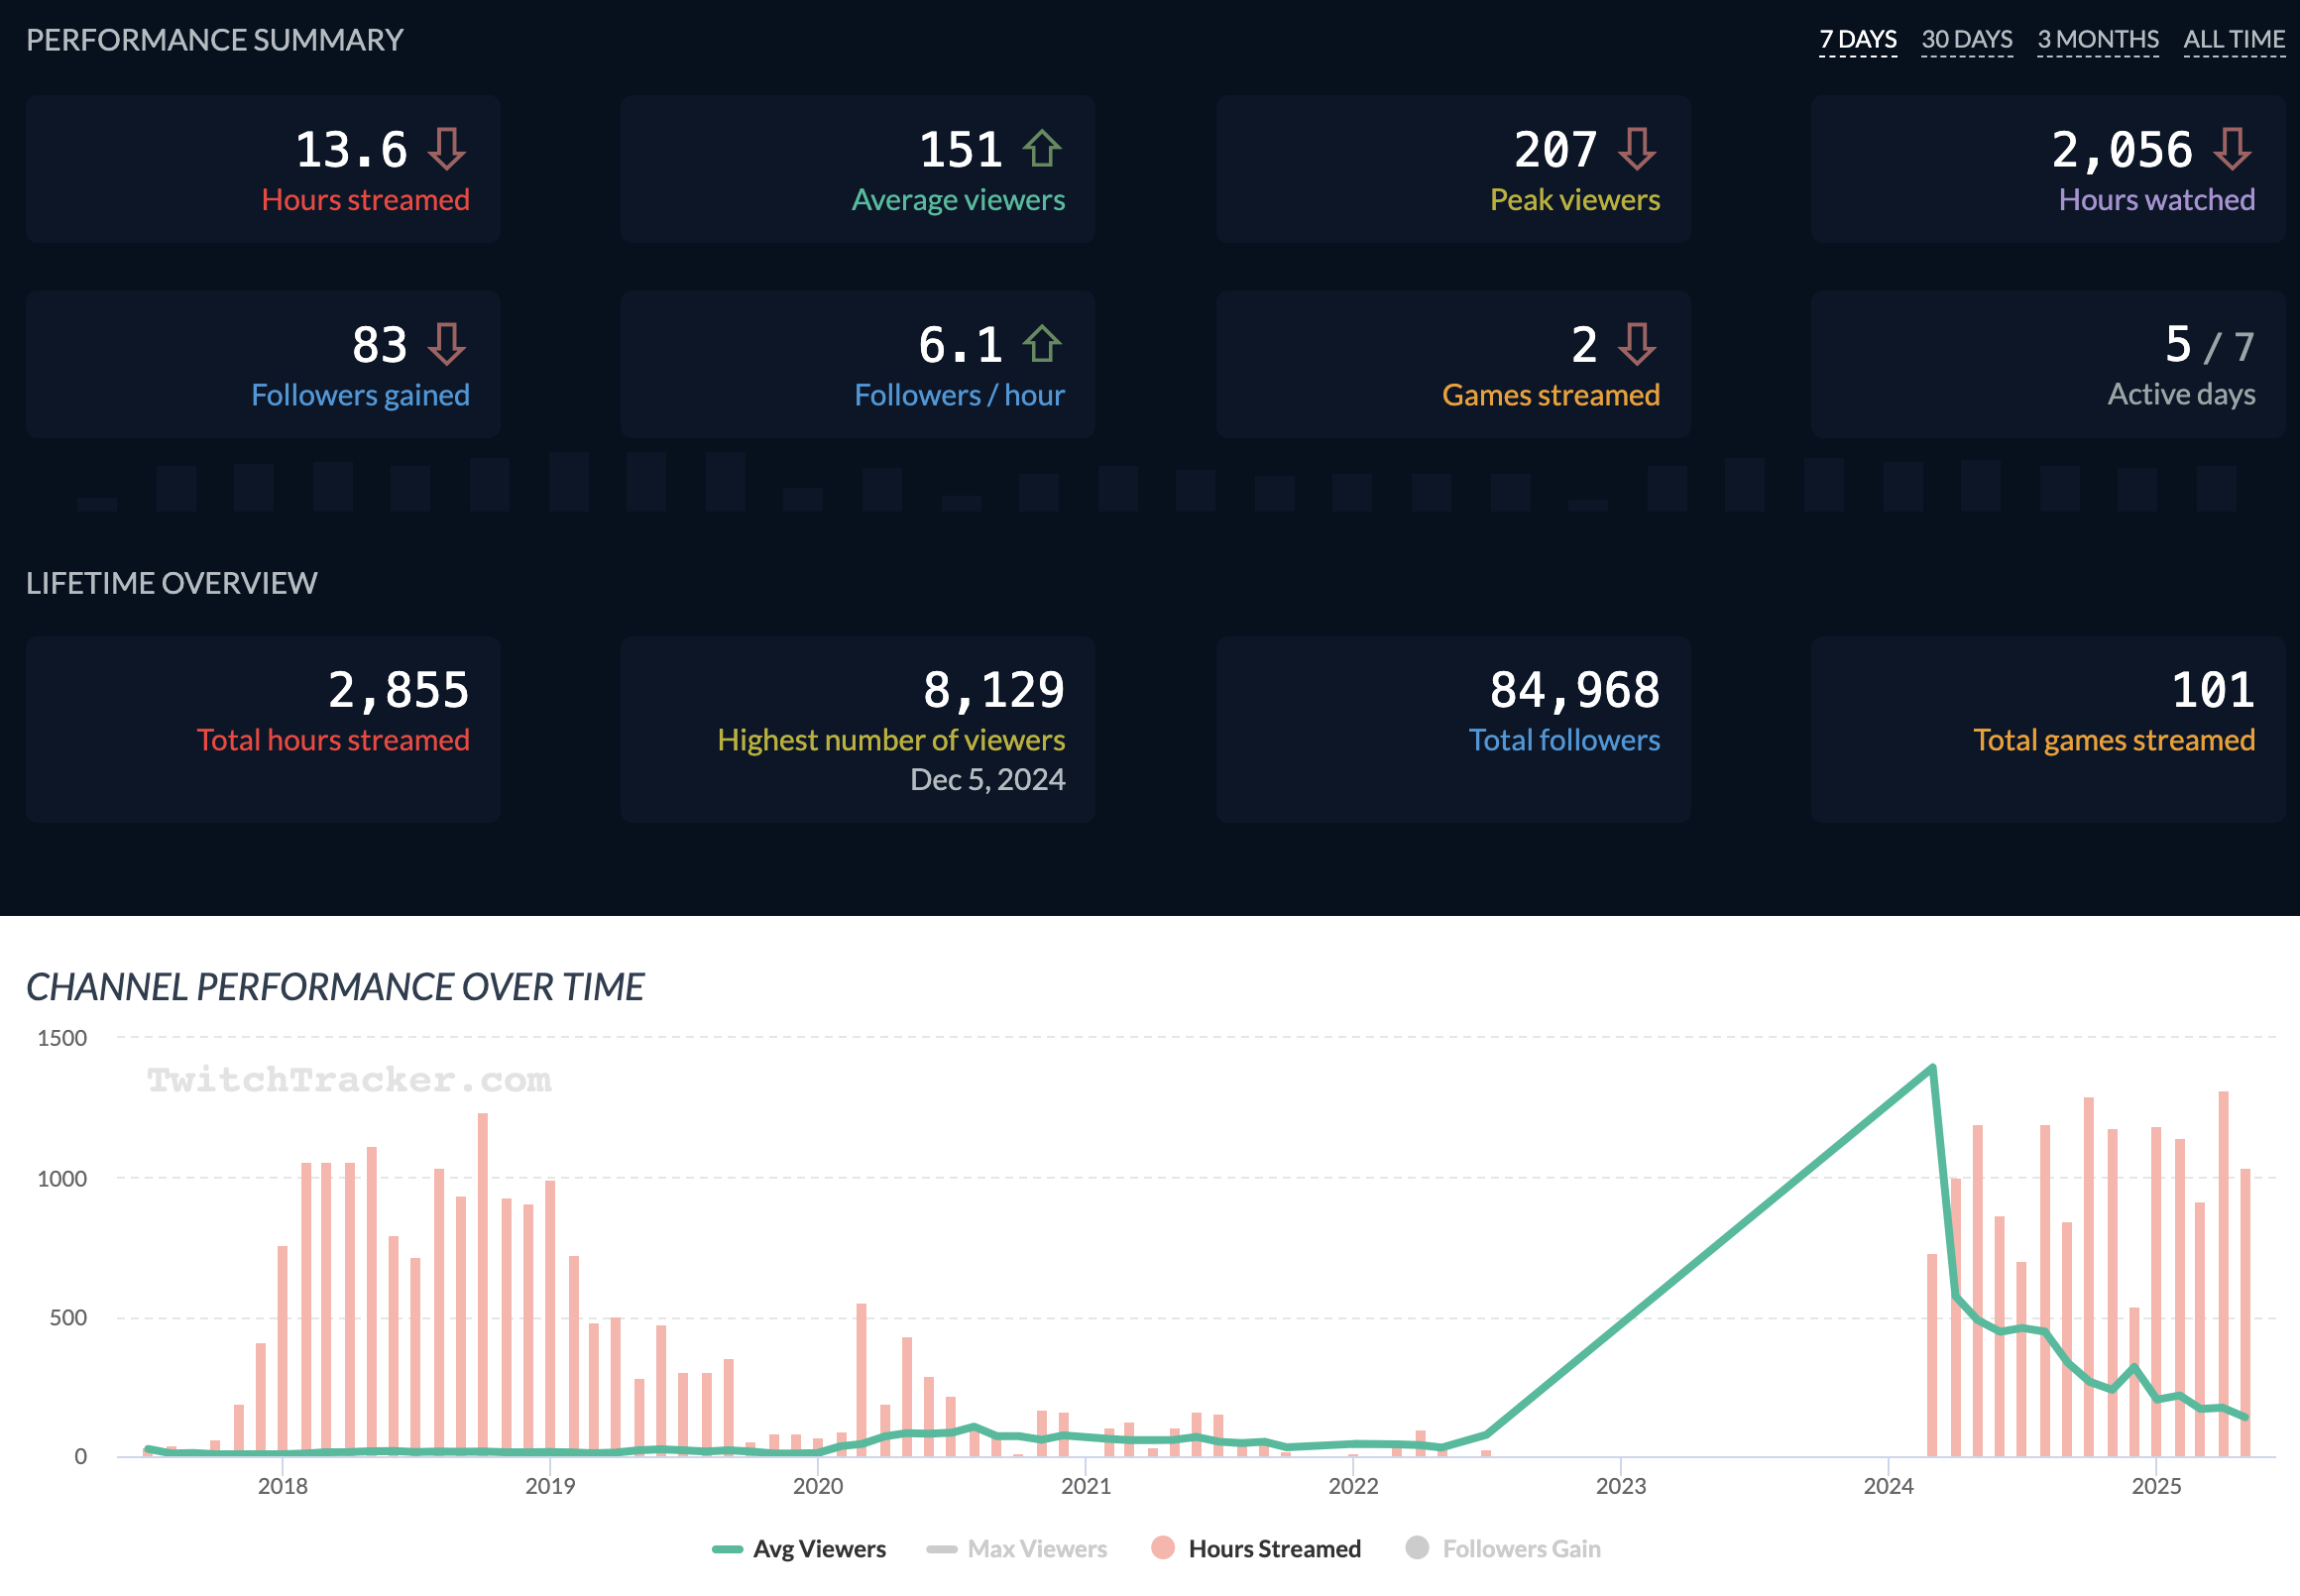Click the up arrow beside Average viewers
2300x1596 pixels.
click(x=1041, y=149)
